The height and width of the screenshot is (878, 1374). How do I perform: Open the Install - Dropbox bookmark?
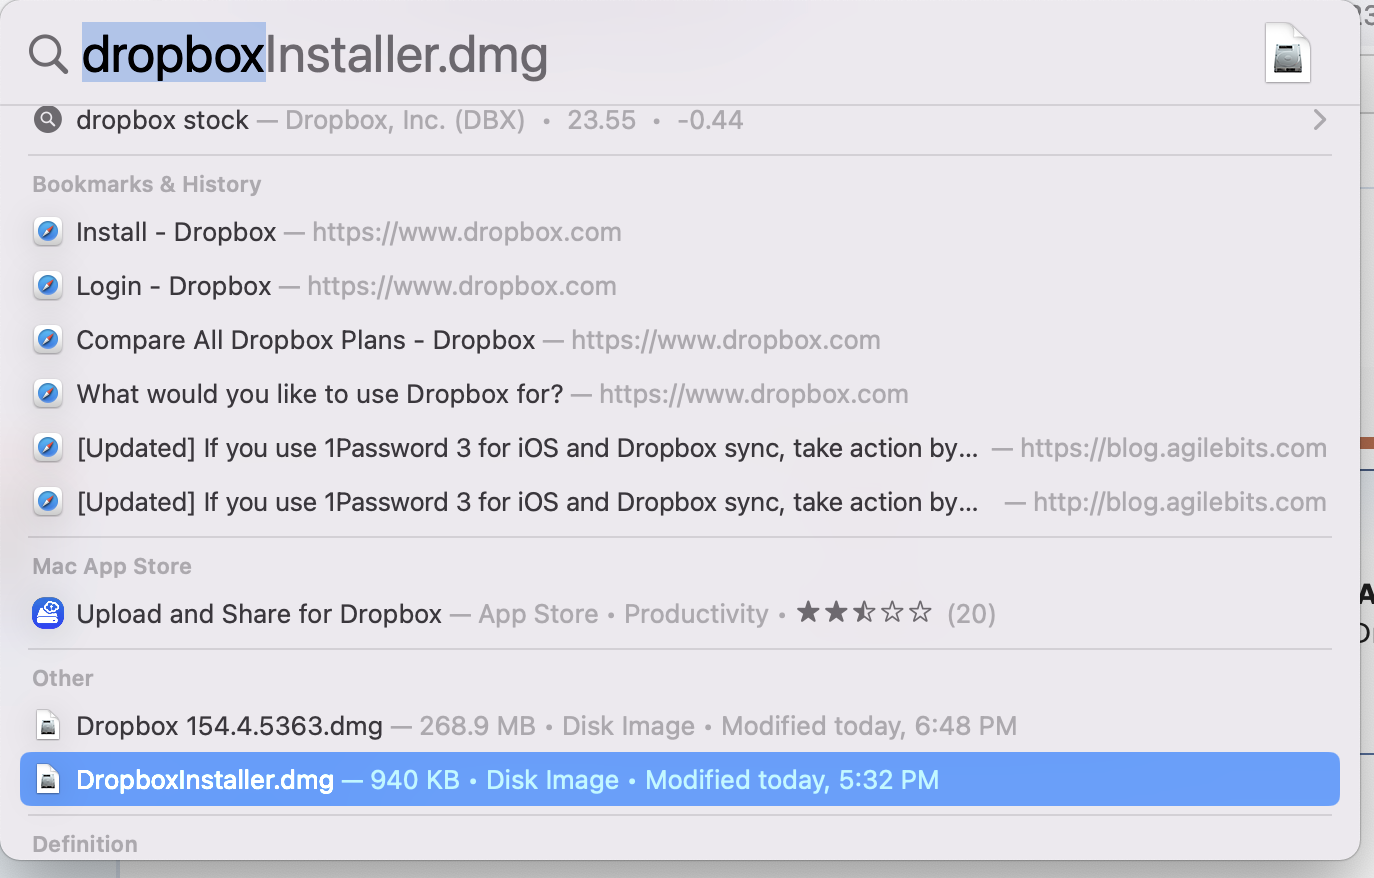click(680, 232)
